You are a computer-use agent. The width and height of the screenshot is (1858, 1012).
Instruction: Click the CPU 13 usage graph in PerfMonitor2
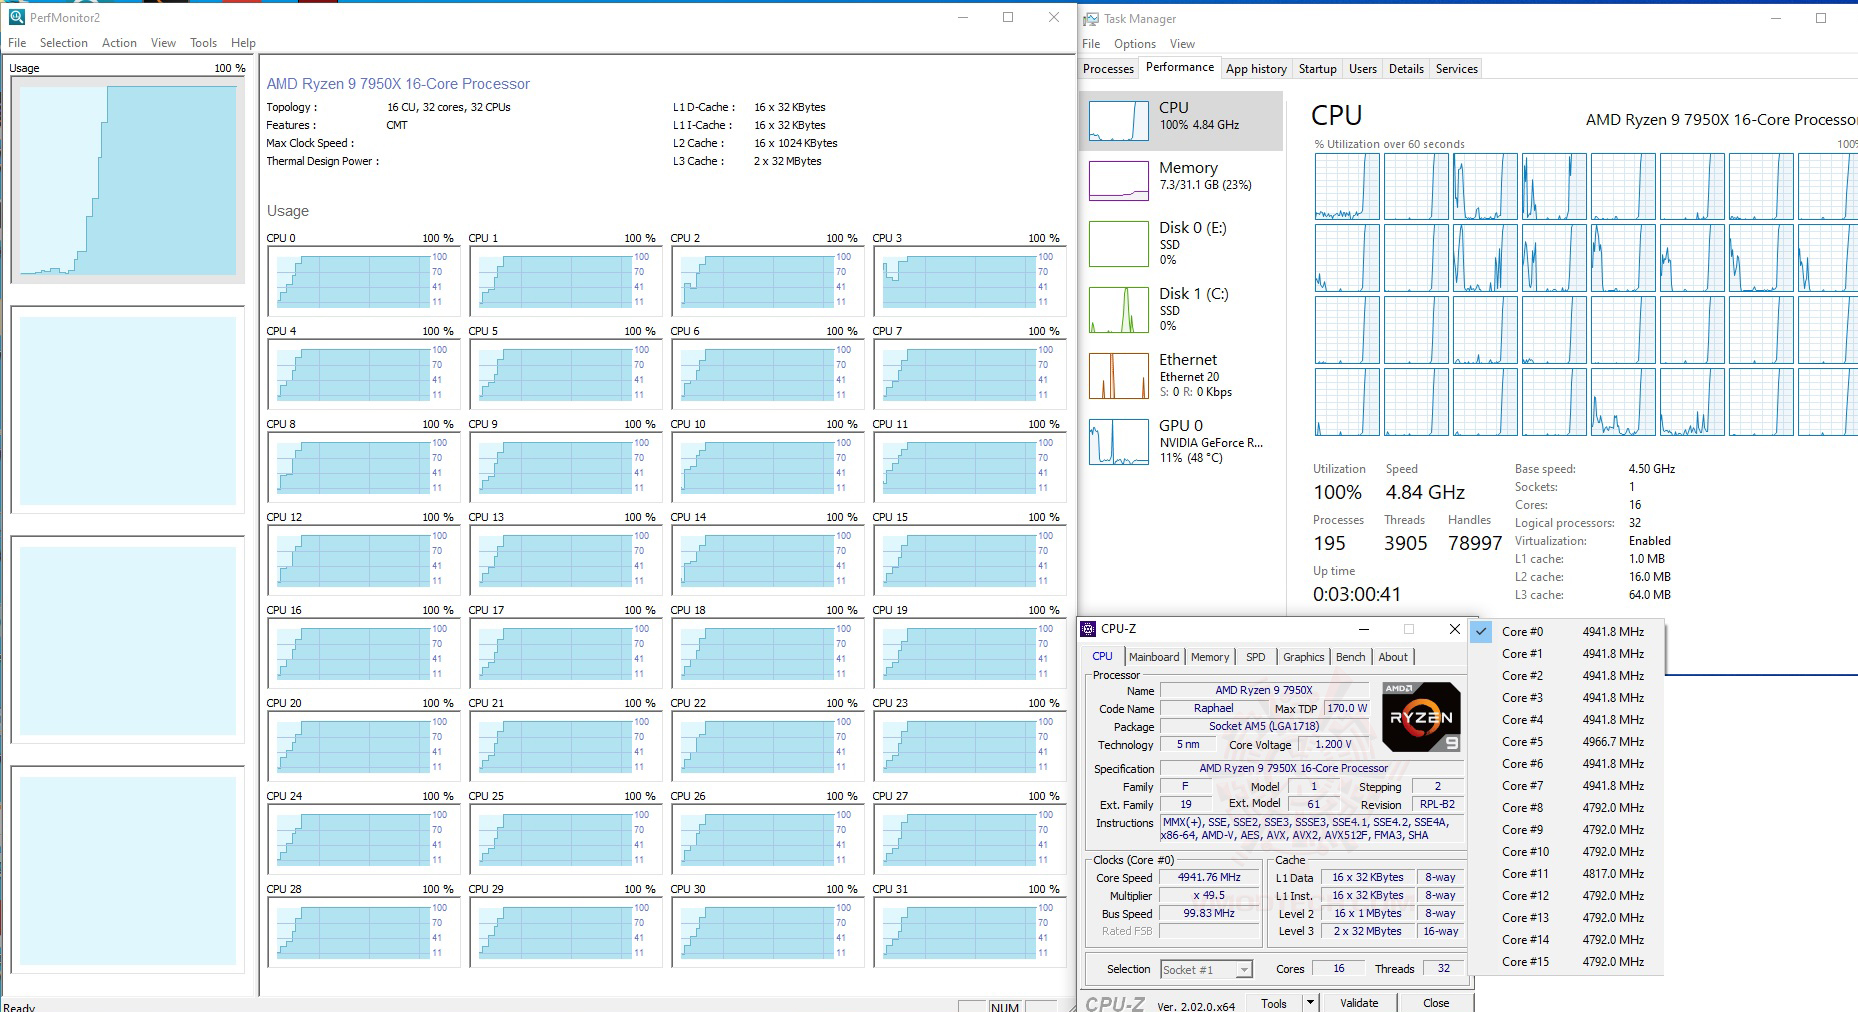coord(566,561)
